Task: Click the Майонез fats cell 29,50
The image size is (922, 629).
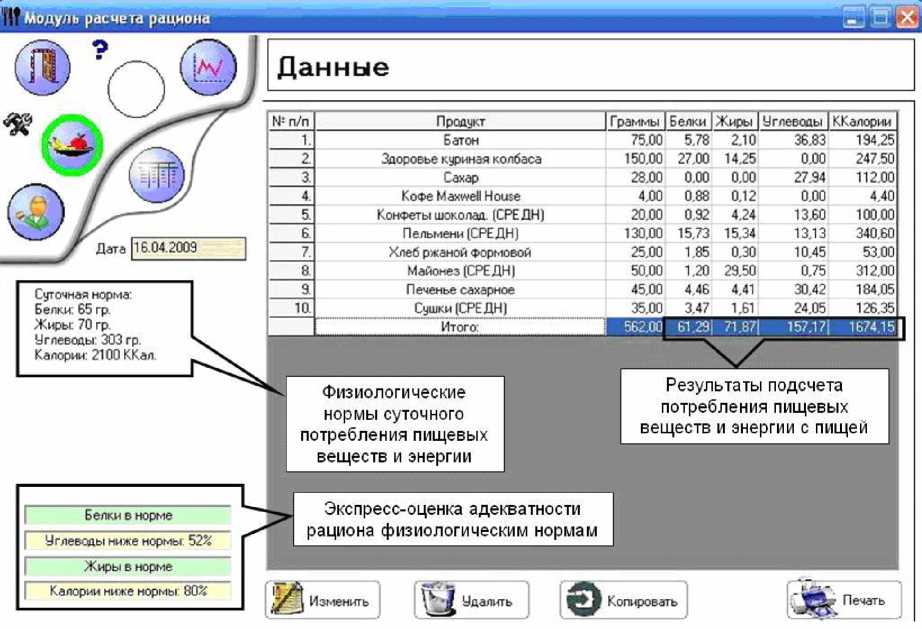Action: click(x=734, y=271)
